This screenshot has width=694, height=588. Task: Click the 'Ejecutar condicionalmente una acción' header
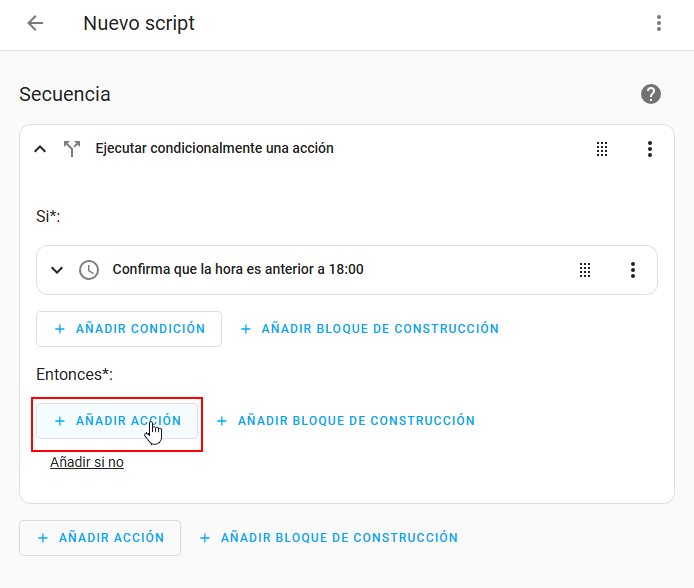(214, 148)
